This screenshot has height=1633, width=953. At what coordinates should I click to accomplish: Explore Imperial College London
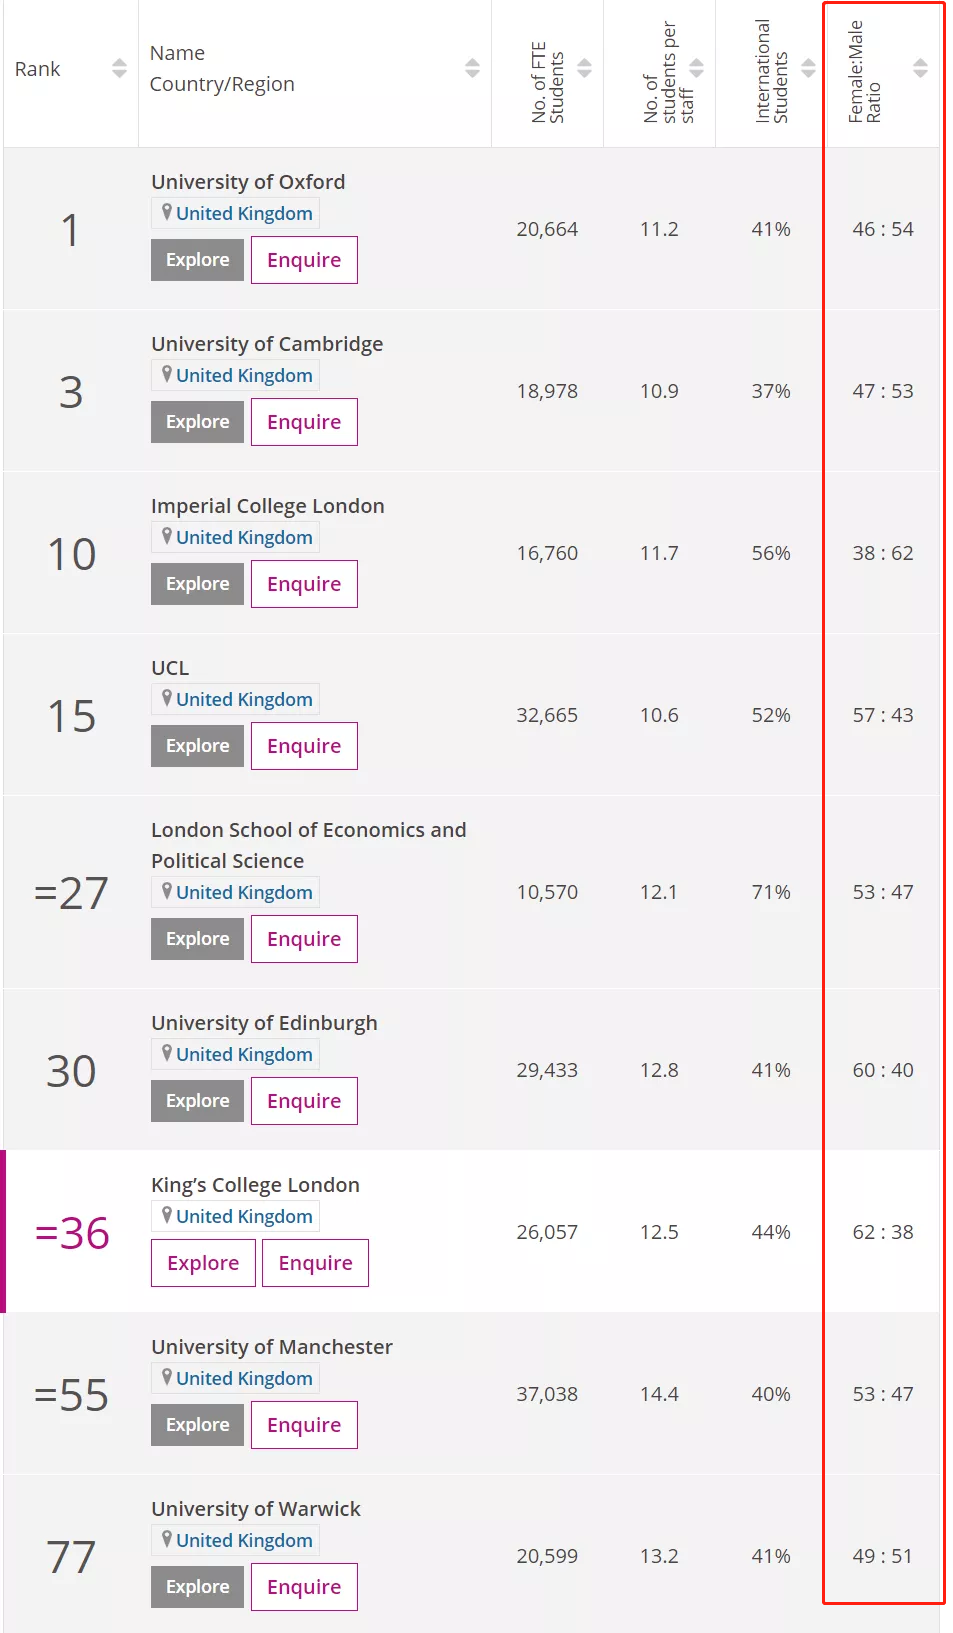(197, 584)
